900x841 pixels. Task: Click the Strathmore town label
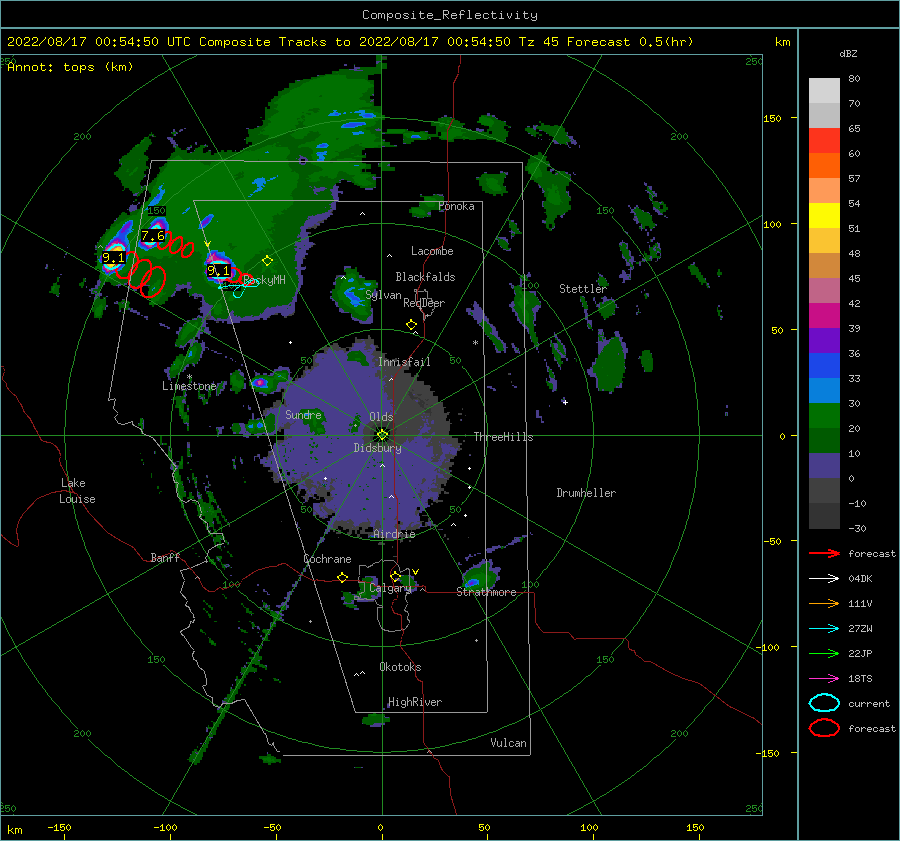pyautogui.click(x=486, y=592)
